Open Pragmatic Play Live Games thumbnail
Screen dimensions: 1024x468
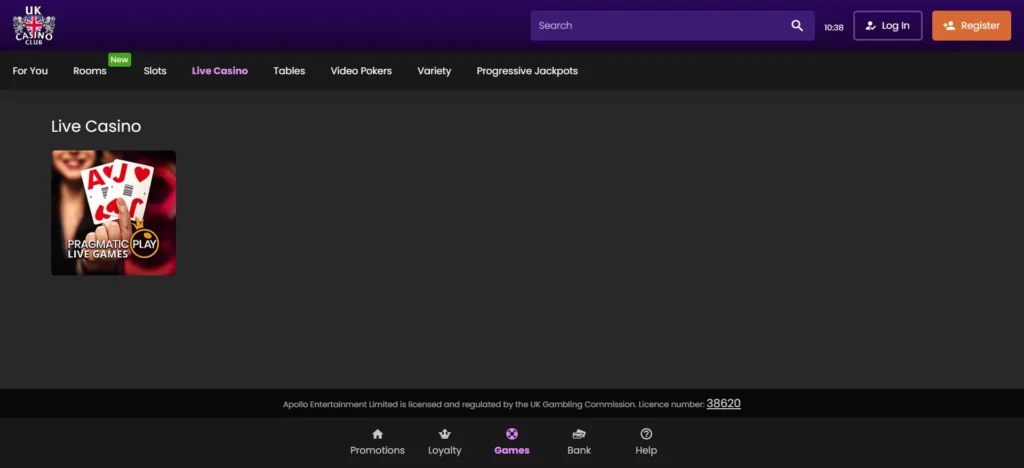pos(114,213)
